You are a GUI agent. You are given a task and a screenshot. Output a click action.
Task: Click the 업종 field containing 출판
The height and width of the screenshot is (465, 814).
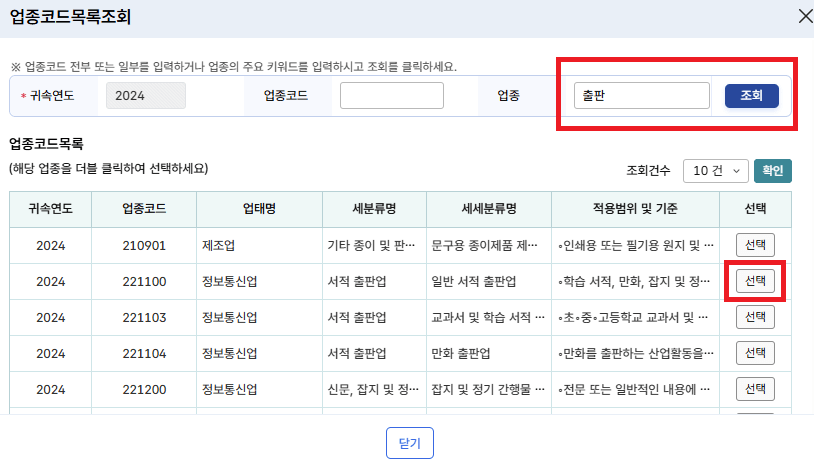click(x=642, y=95)
